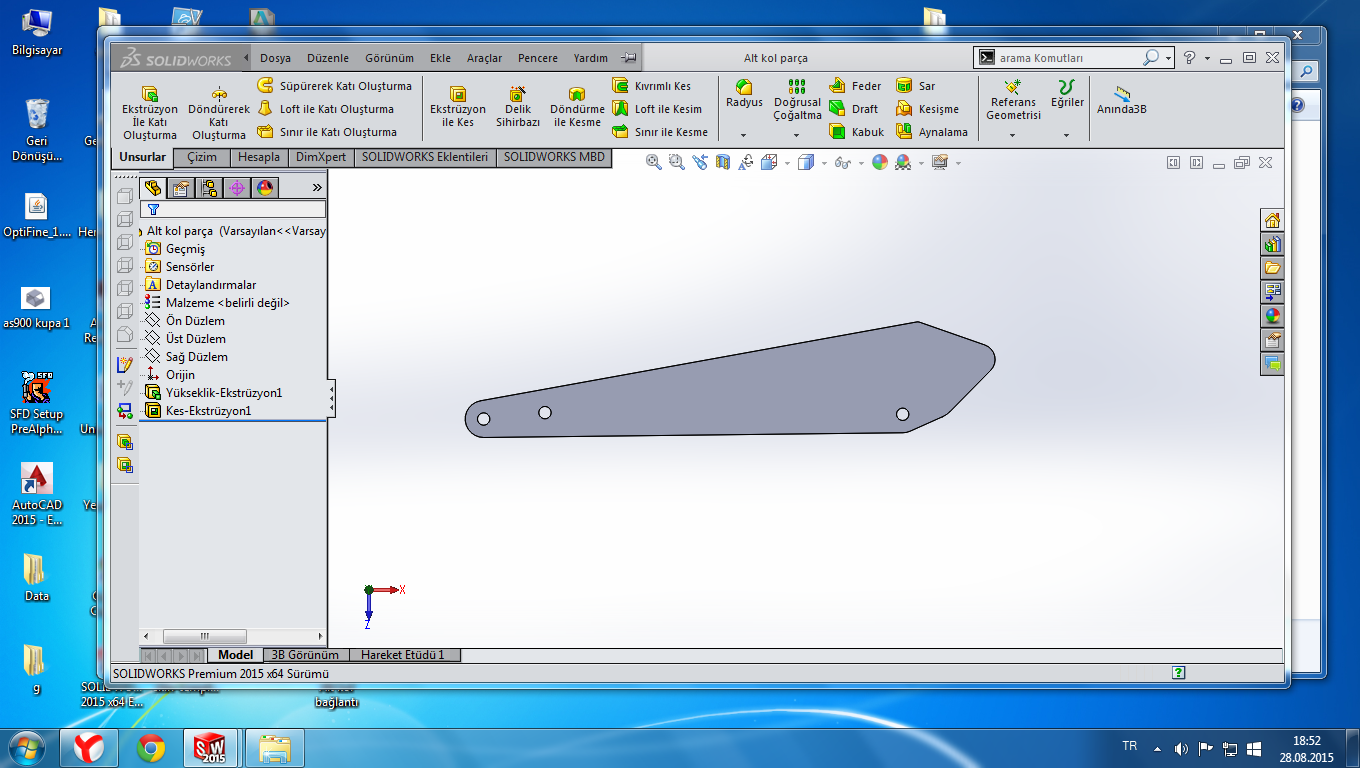Open the Dosya menu

coord(275,58)
